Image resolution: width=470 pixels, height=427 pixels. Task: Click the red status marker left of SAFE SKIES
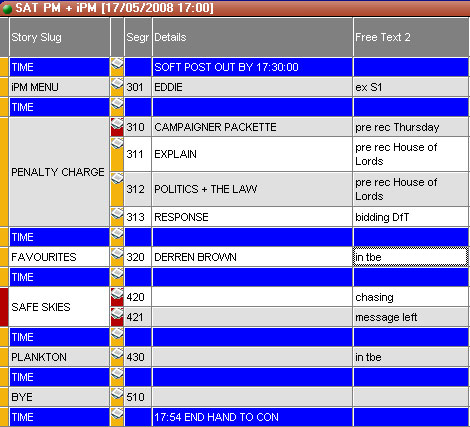[x=4, y=307]
